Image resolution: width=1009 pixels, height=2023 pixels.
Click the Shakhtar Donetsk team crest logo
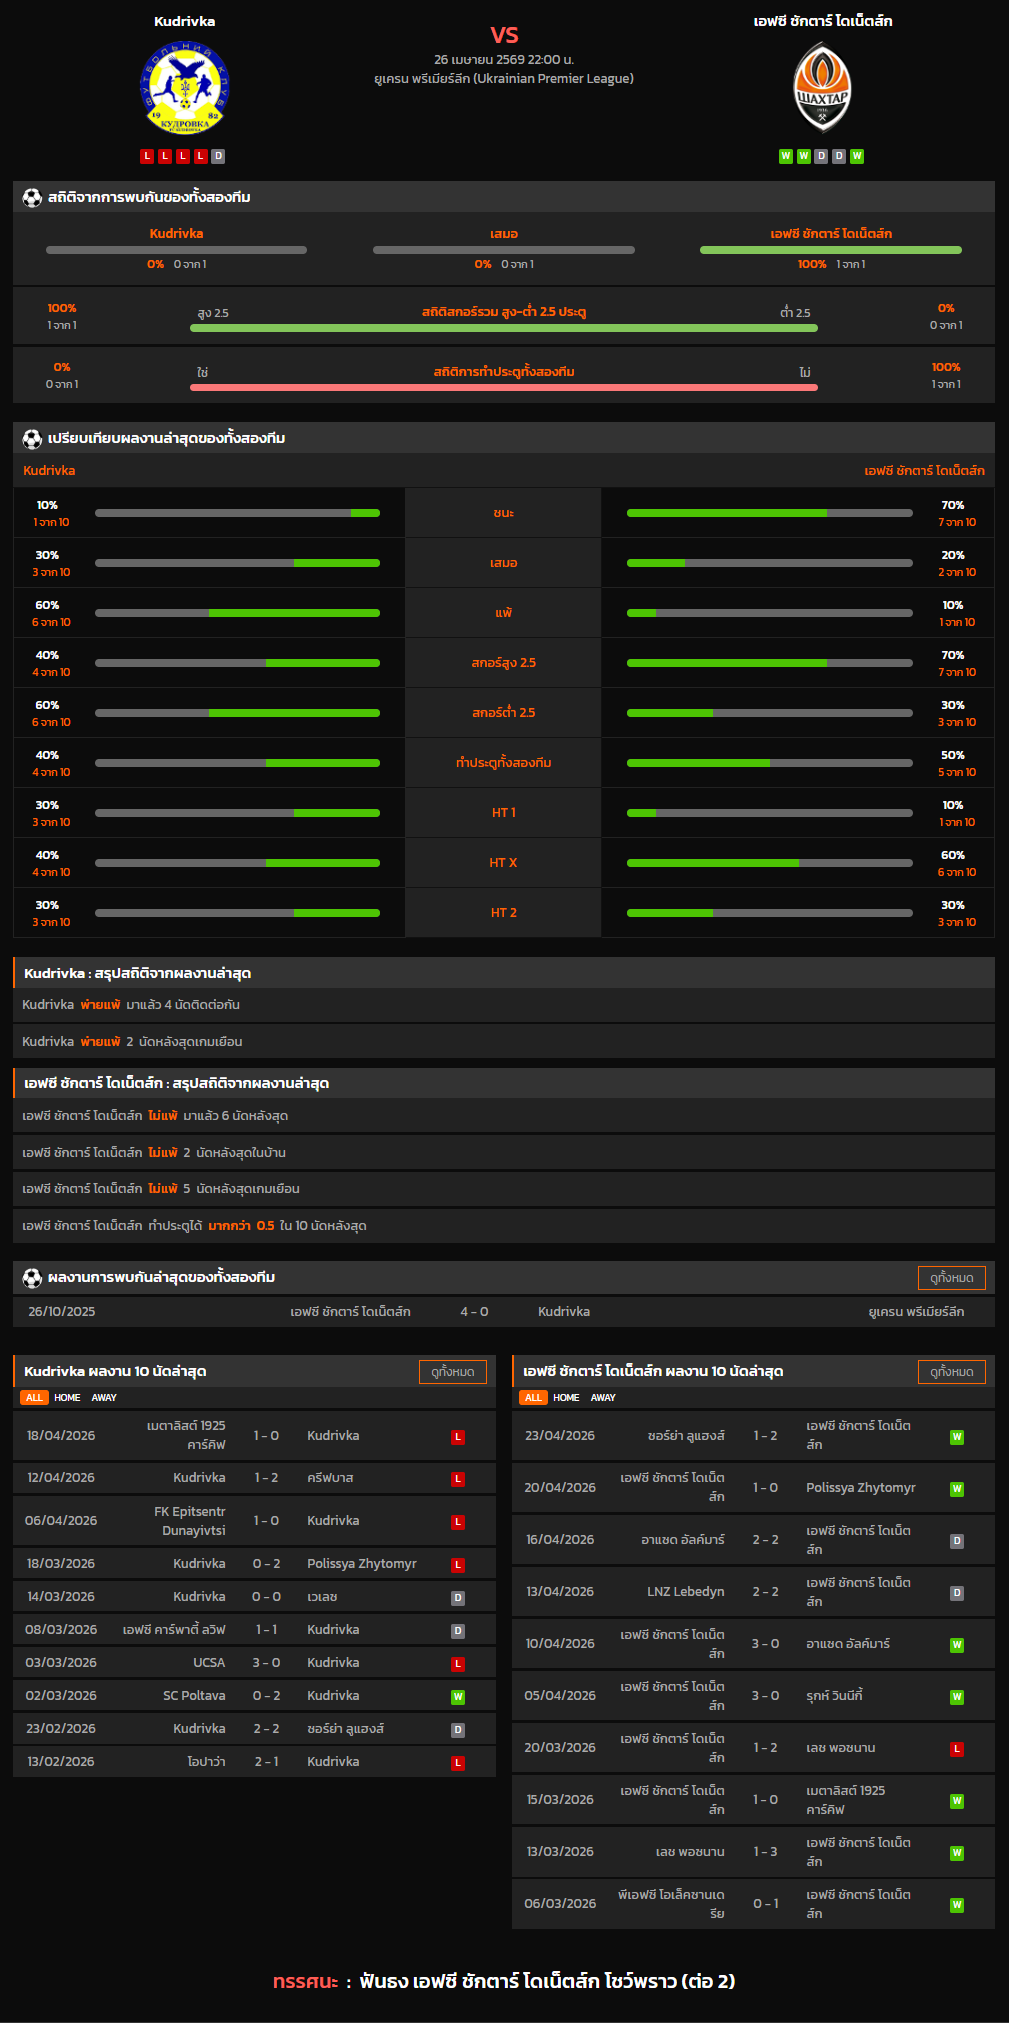coord(822,88)
